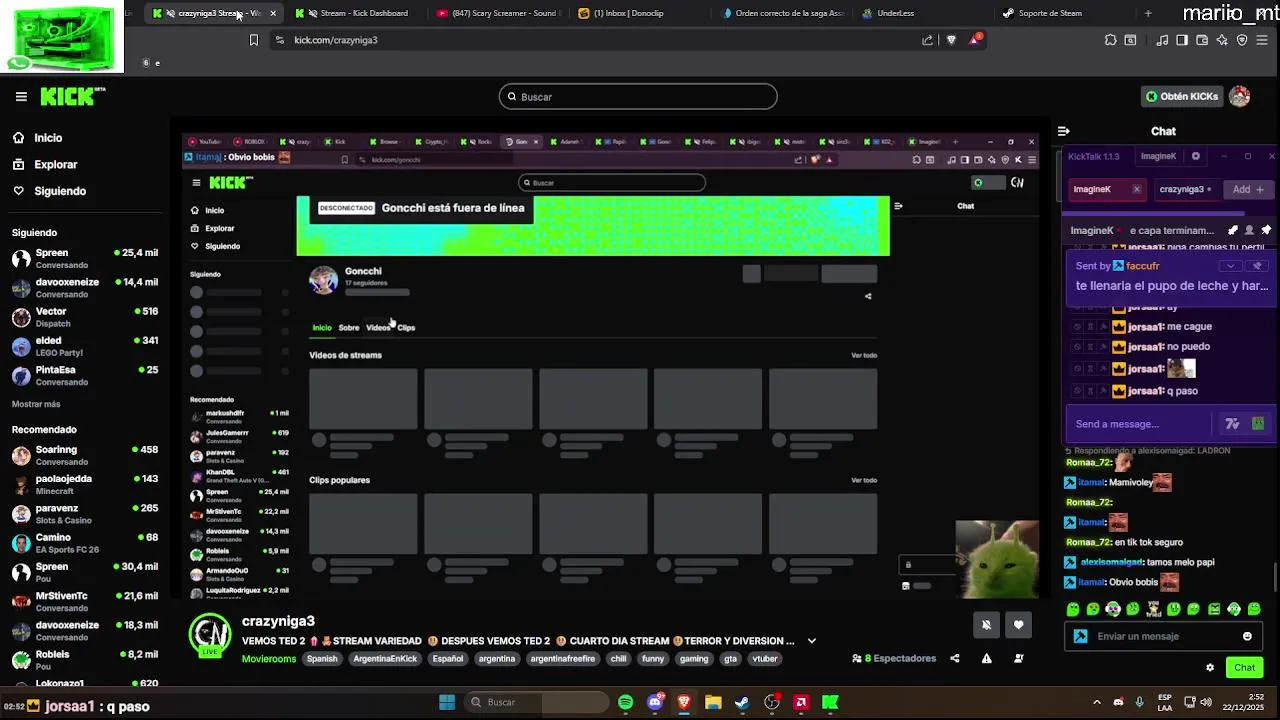Click the Enviar un mensaje chat field

[x=1163, y=636]
